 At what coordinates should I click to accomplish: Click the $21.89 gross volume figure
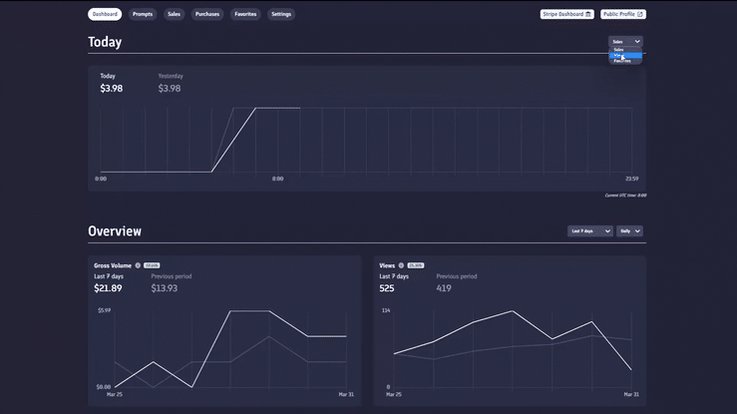coord(108,288)
